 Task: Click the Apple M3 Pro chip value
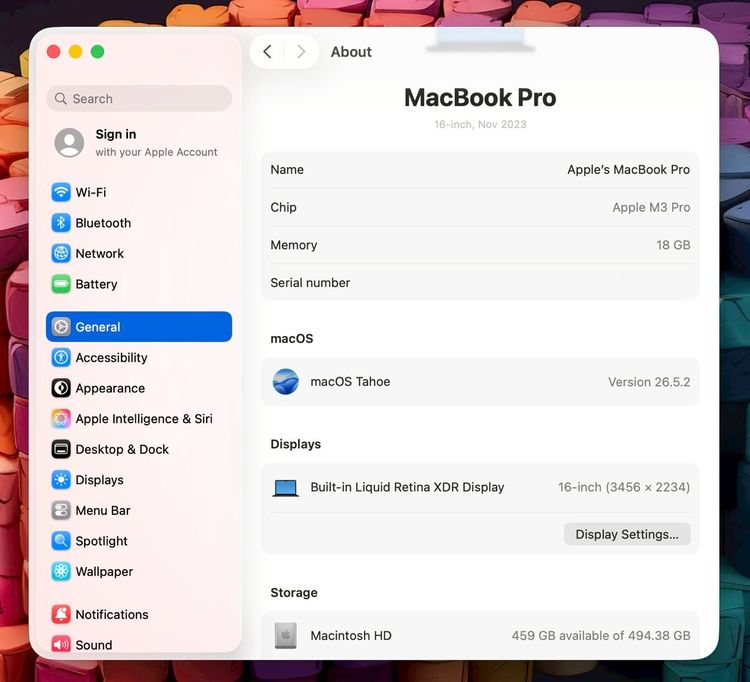[651, 207]
